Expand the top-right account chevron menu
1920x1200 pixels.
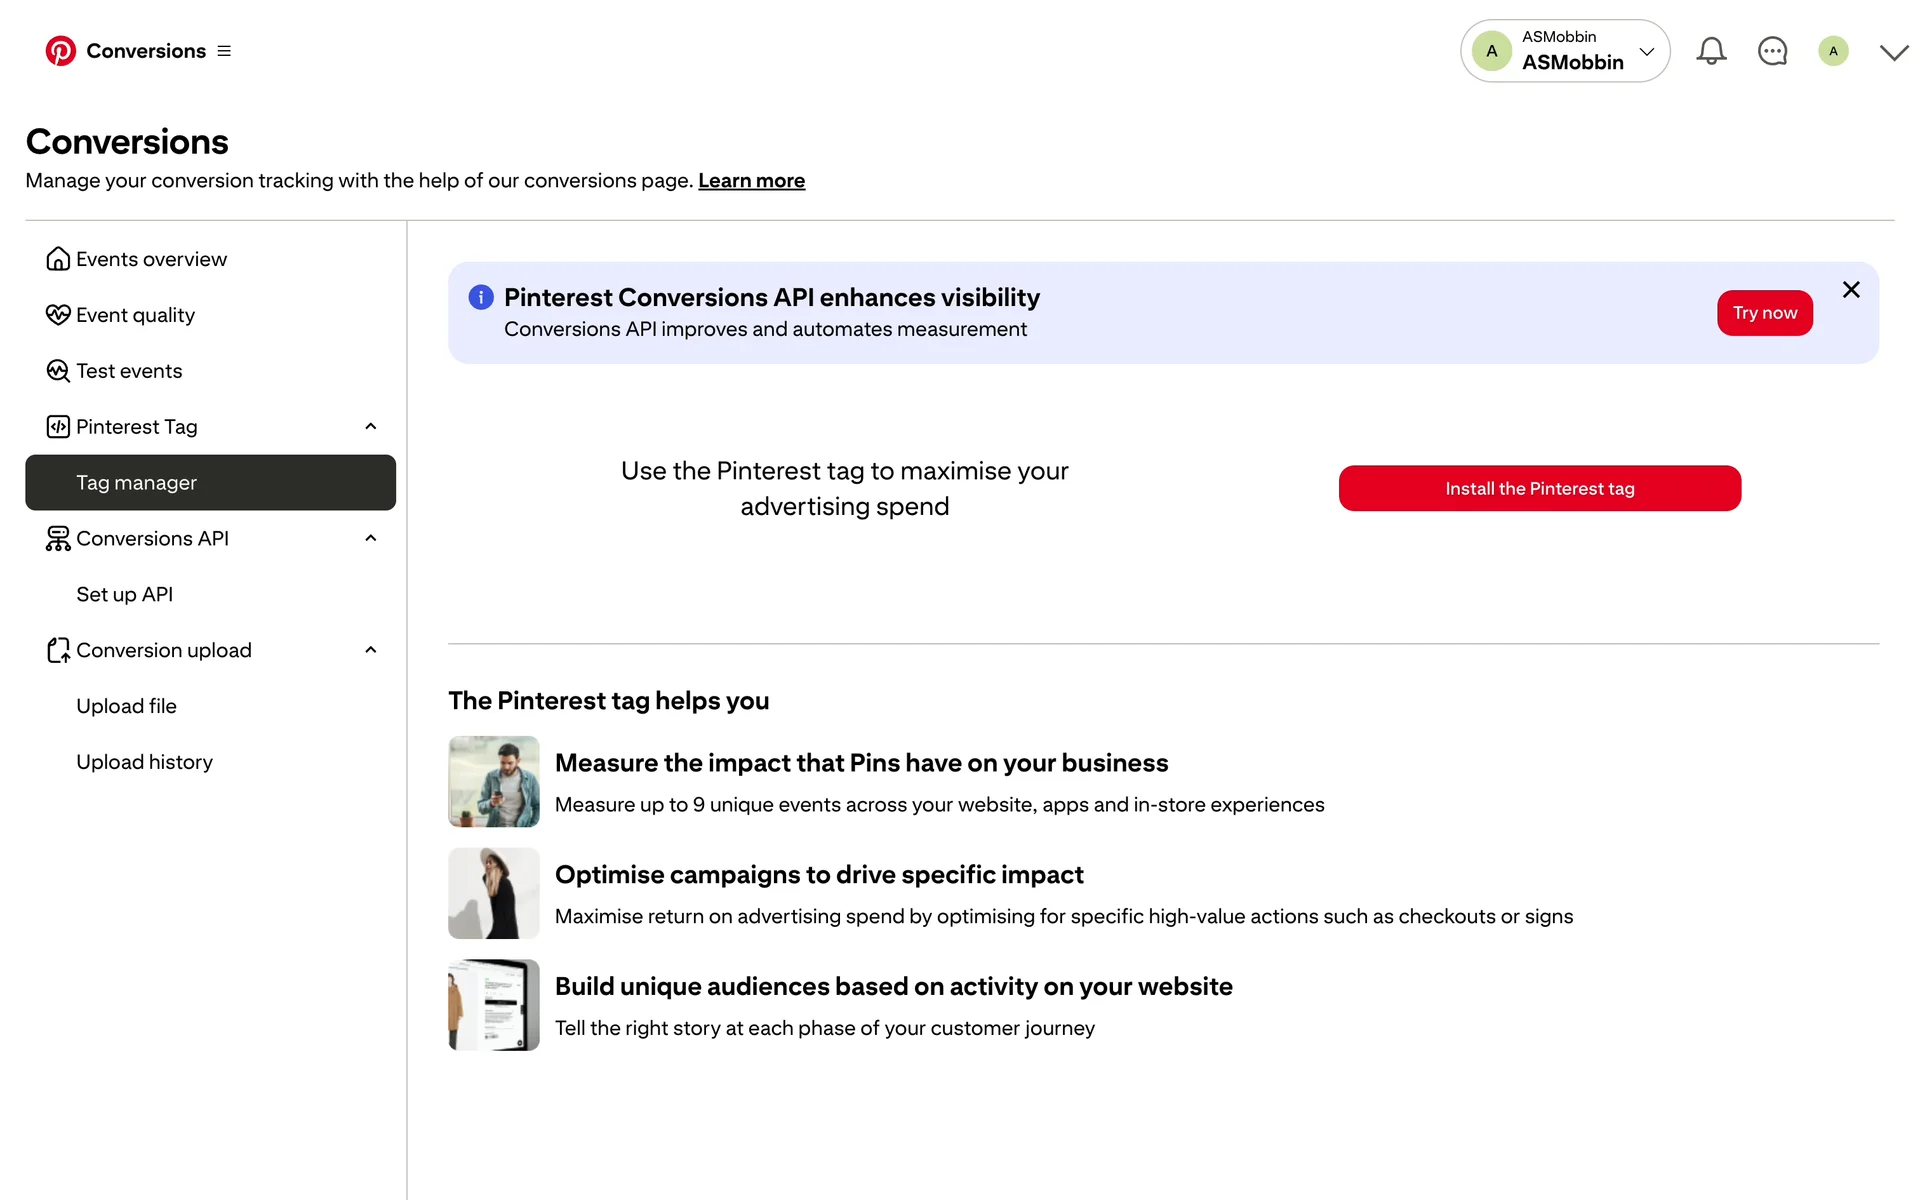[1893, 52]
